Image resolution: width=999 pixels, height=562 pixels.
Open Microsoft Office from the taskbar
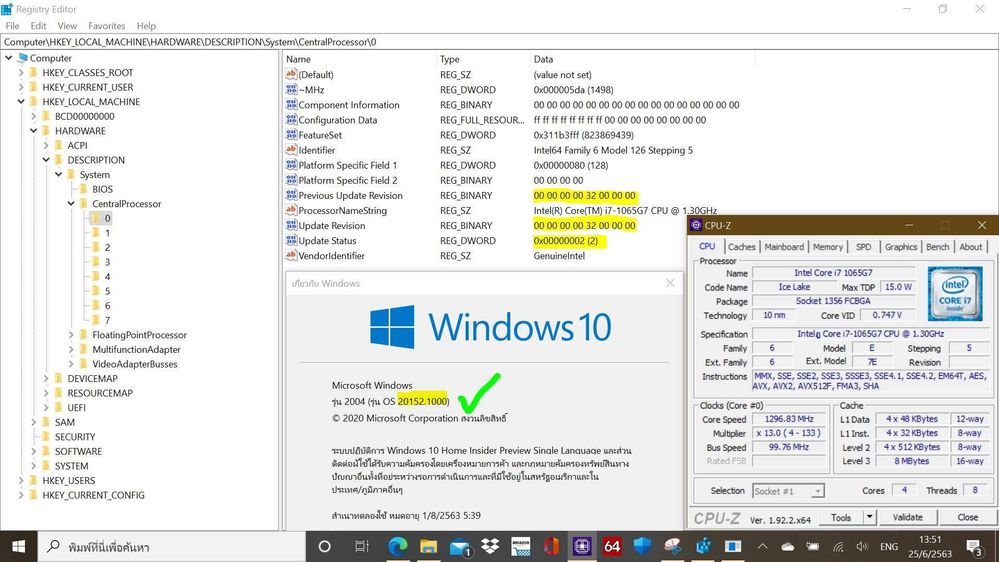[551, 546]
